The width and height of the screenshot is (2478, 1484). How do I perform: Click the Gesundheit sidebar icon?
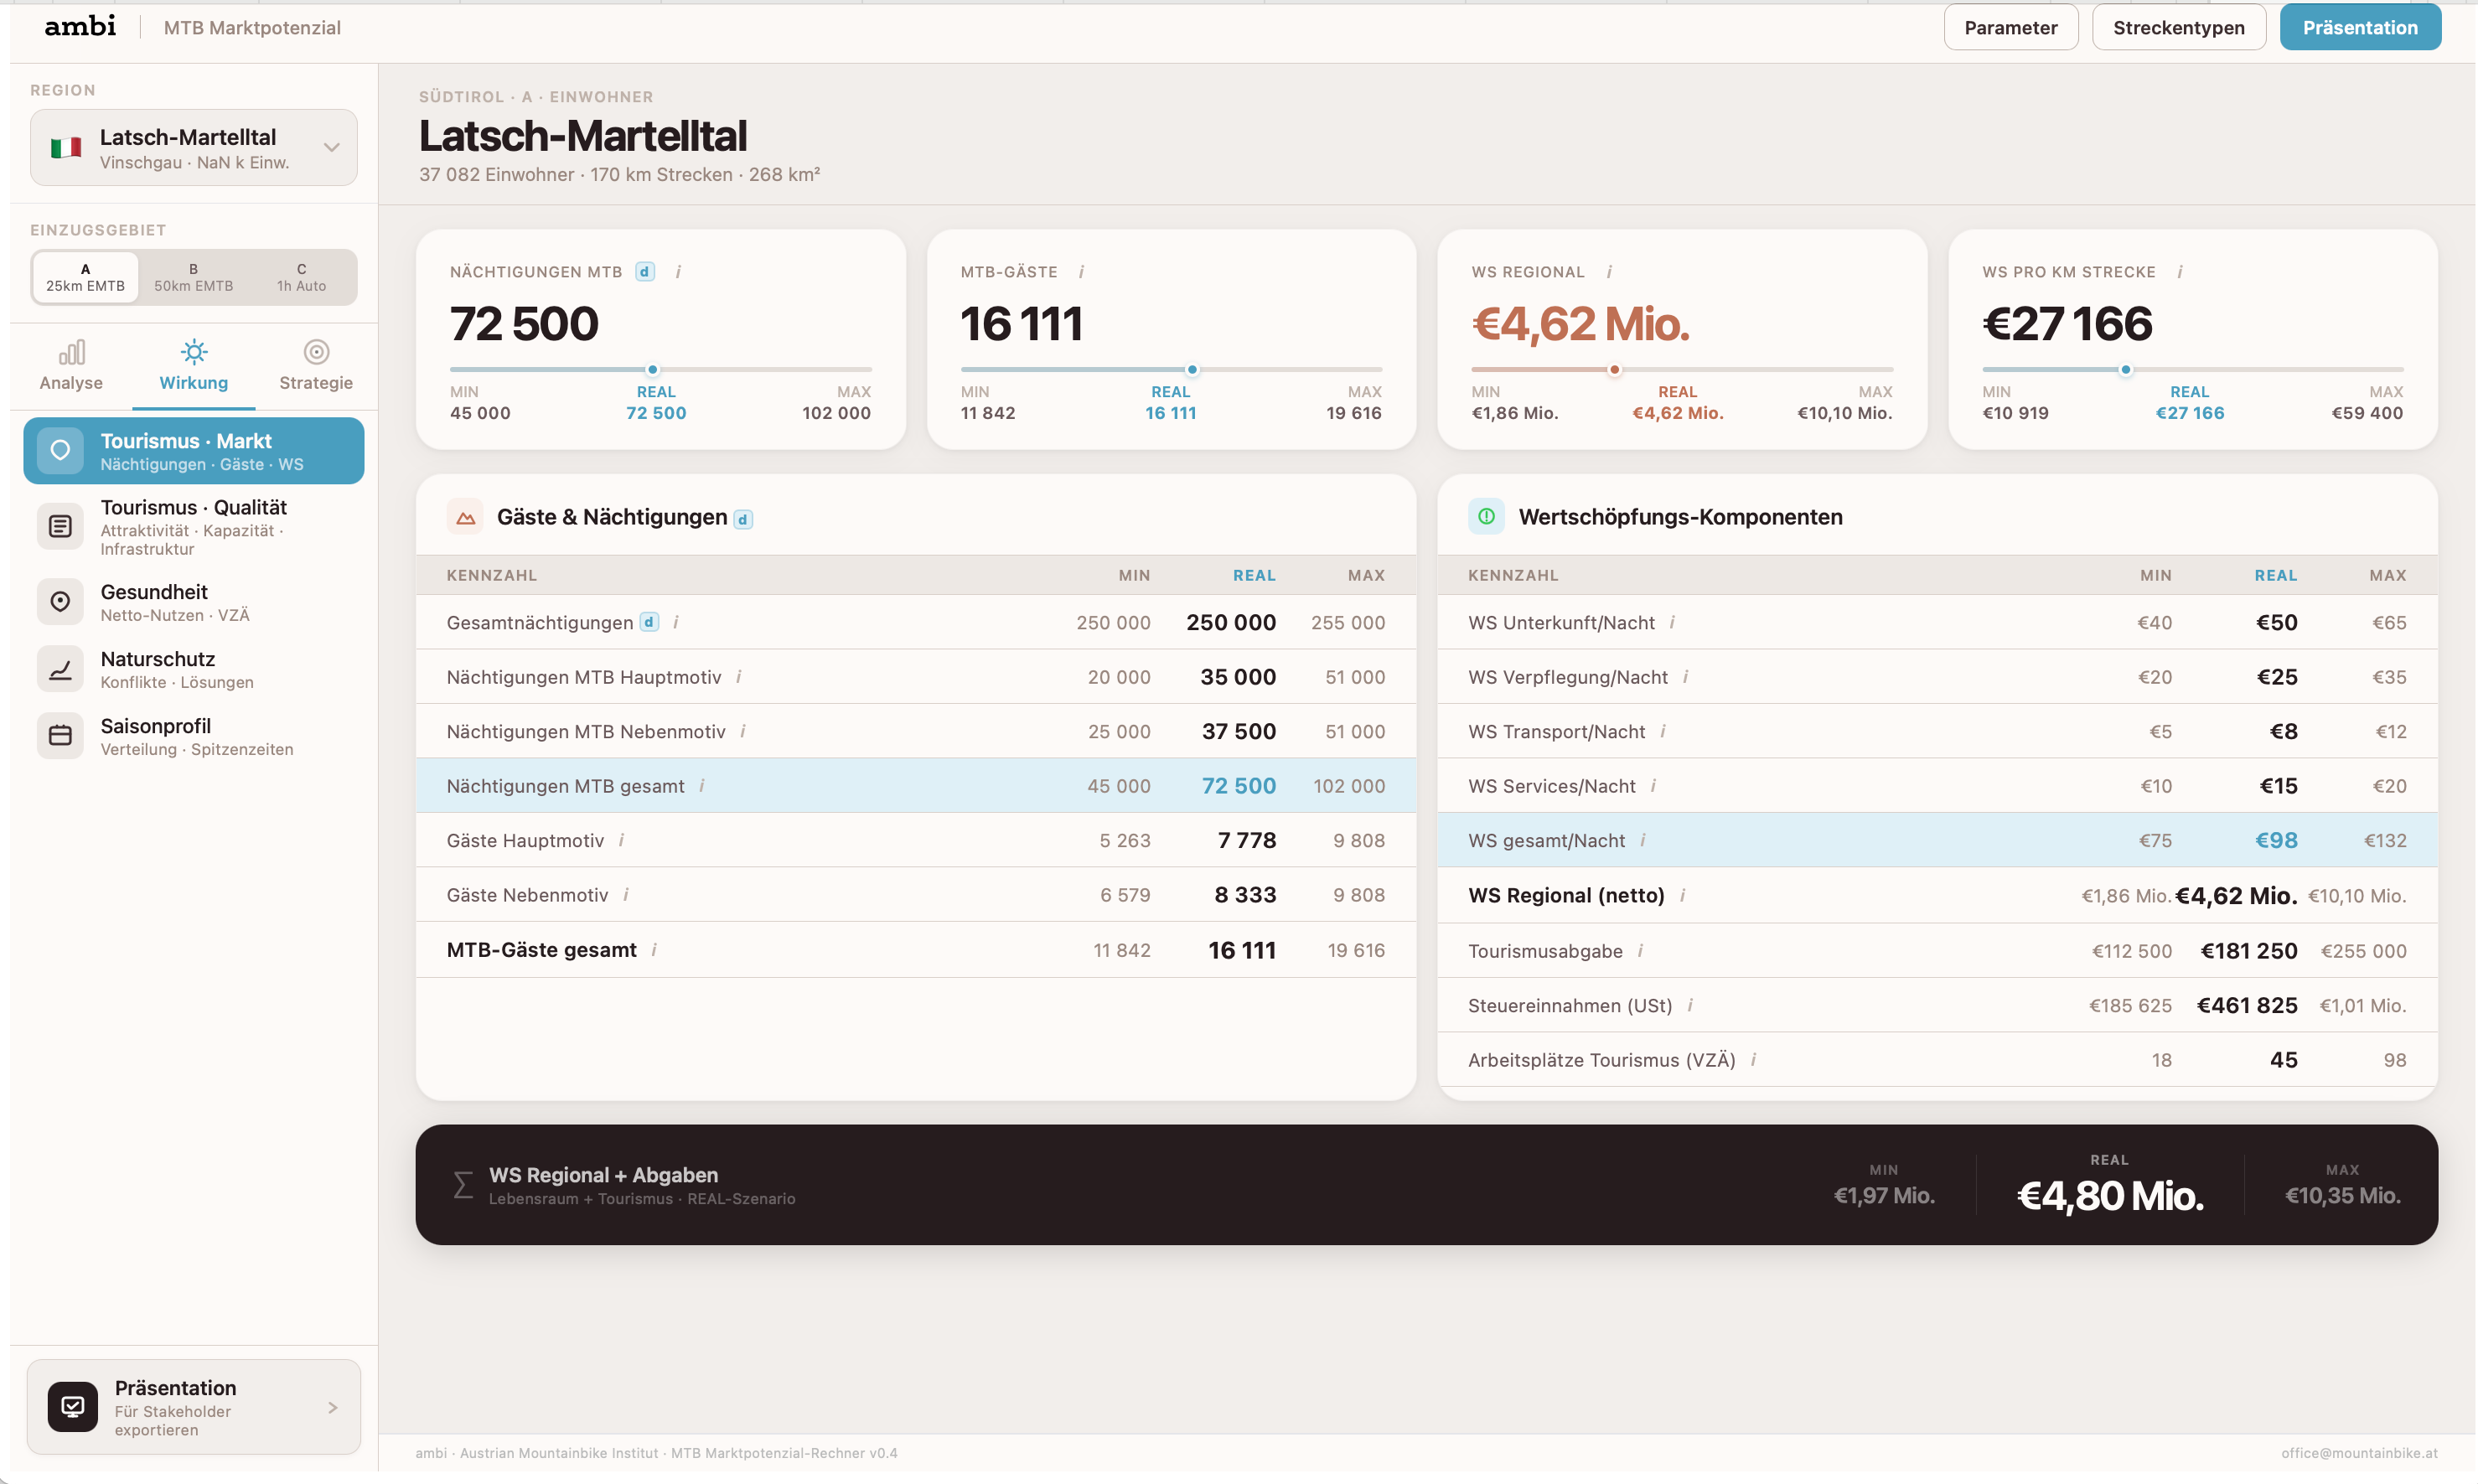coord(60,601)
